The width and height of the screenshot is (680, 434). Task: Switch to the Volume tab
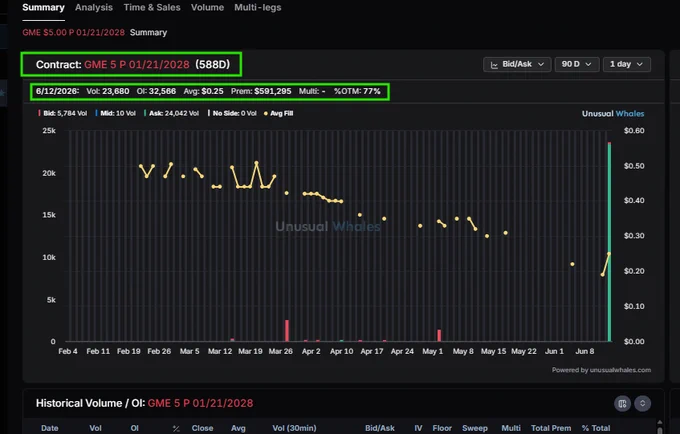pos(207,7)
